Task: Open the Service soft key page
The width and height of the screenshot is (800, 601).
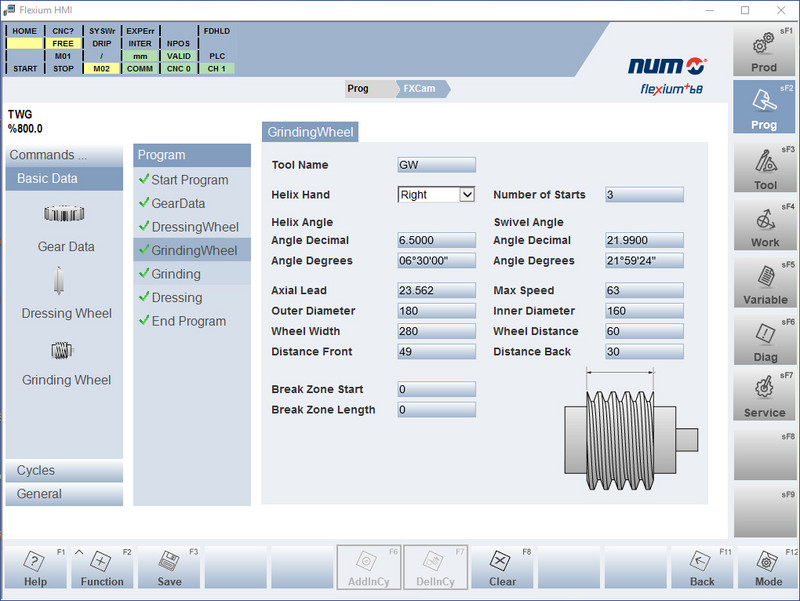Action: click(x=764, y=396)
